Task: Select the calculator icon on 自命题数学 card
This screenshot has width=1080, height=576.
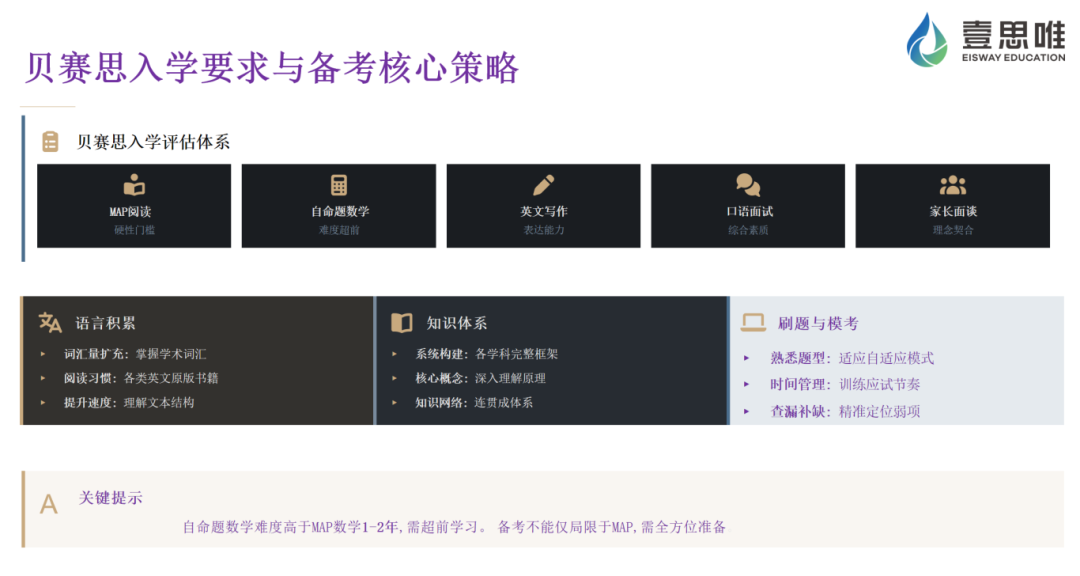Action: (338, 186)
